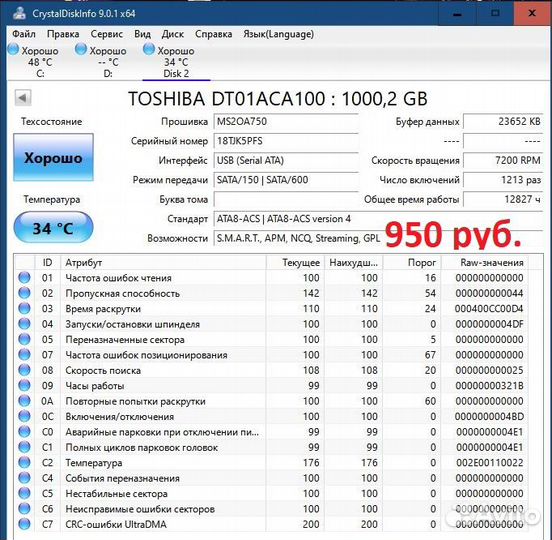The image size is (552, 540).
Task: Click status orb for attribute 03 spin-up time
Action: [x=24, y=308]
